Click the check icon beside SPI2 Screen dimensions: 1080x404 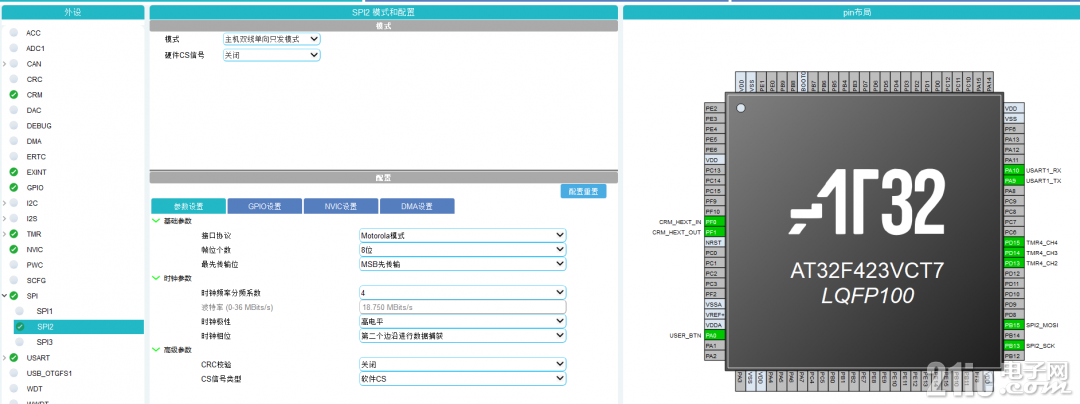click(x=20, y=327)
